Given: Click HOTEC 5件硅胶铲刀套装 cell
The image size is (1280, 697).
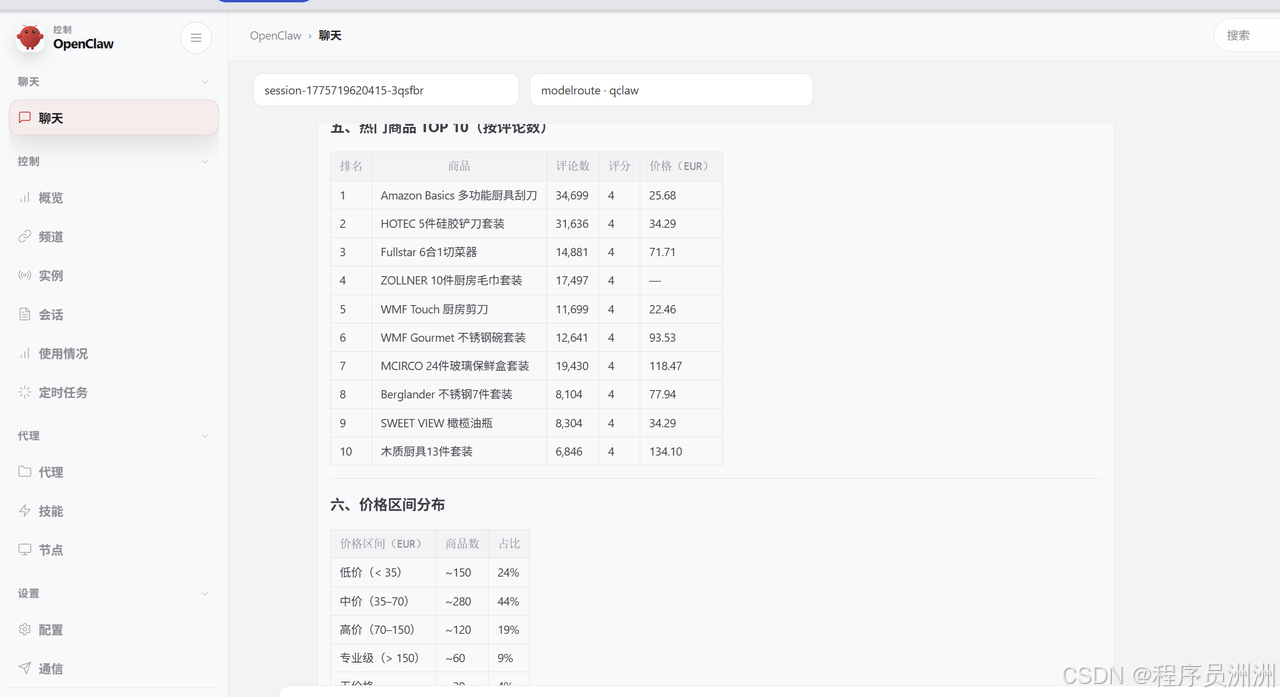Looking at the screenshot, I should coord(459,224).
